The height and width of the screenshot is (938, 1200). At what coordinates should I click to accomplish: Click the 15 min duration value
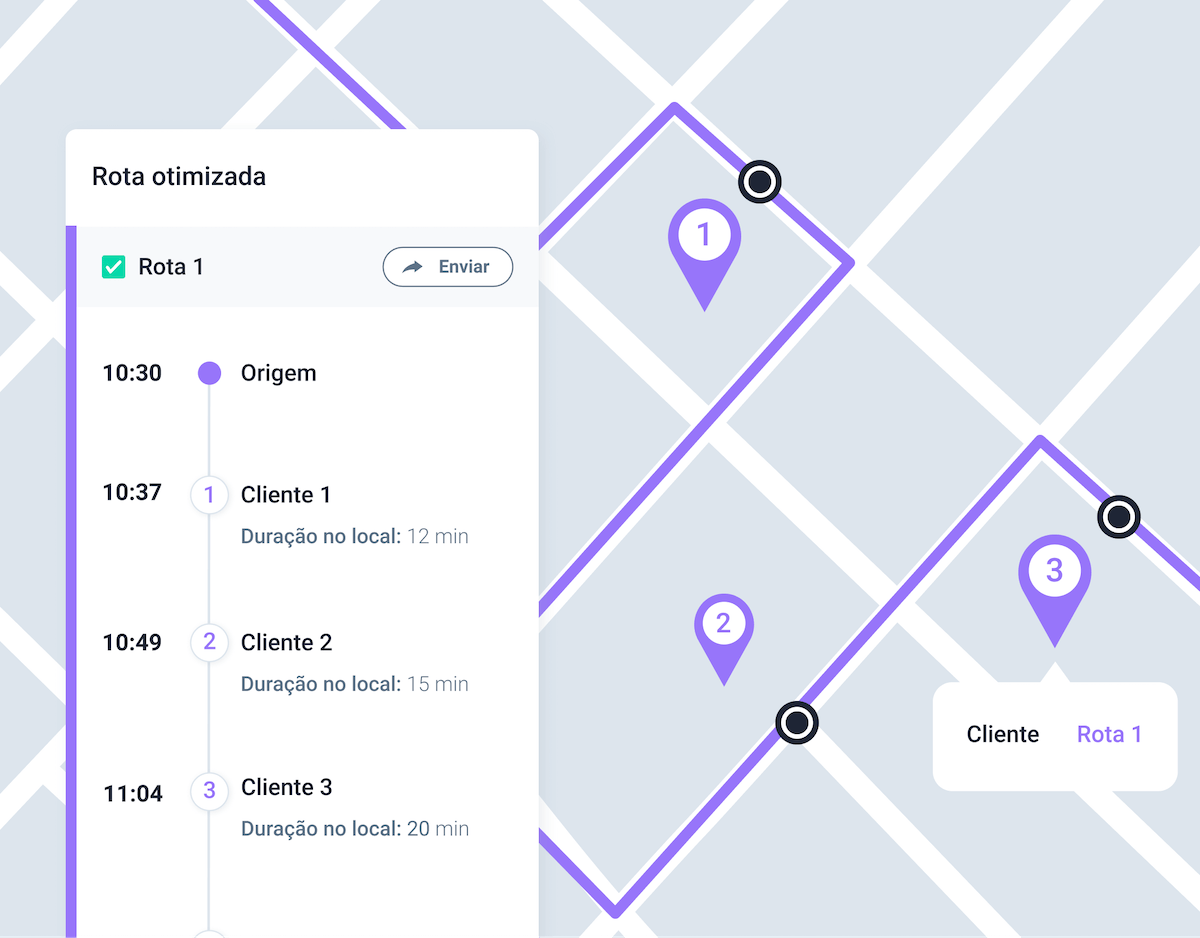pos(438,684)
